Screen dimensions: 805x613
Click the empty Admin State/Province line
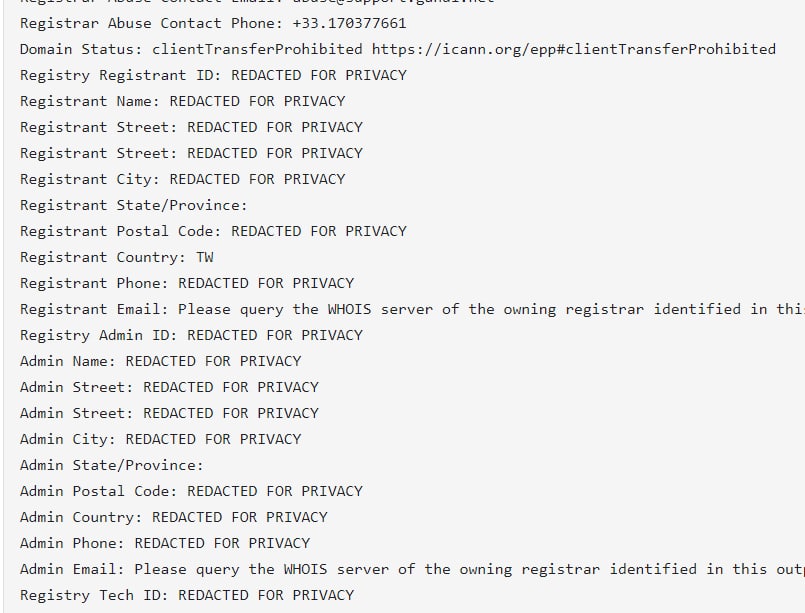(x=111, y=465)
